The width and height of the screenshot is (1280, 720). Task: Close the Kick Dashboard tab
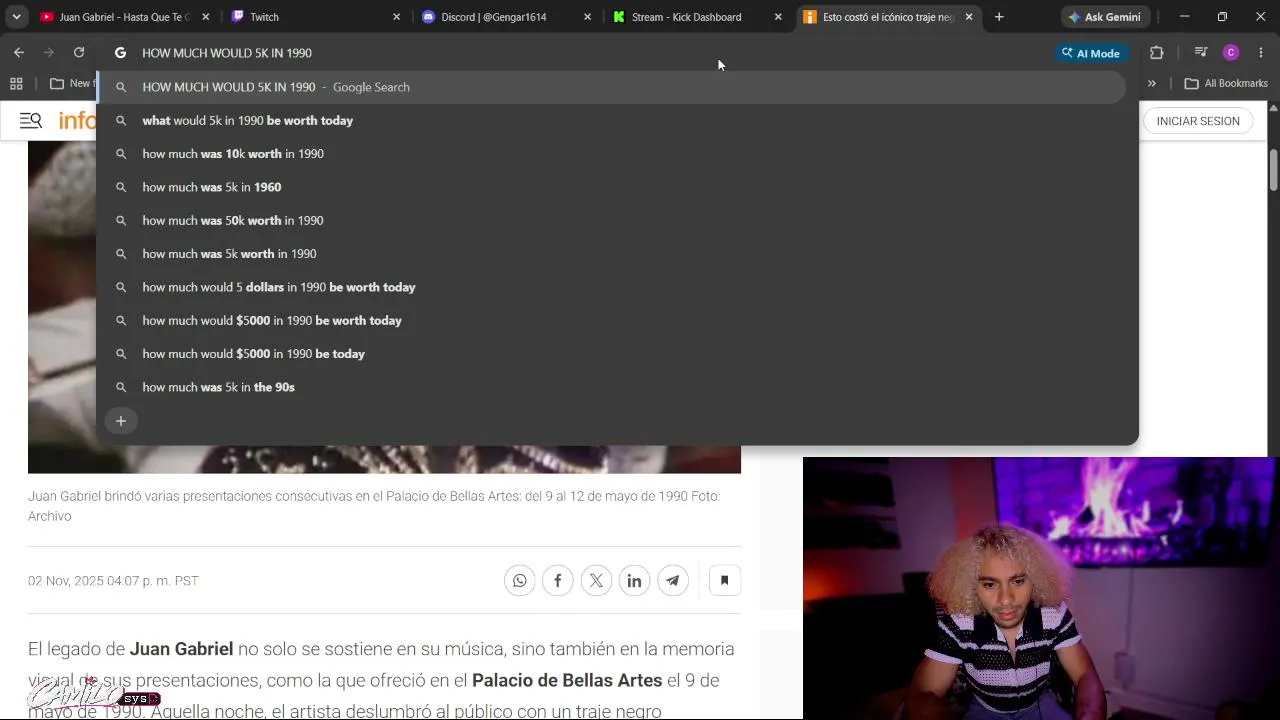pyautogui.click(x=778, y=17)
